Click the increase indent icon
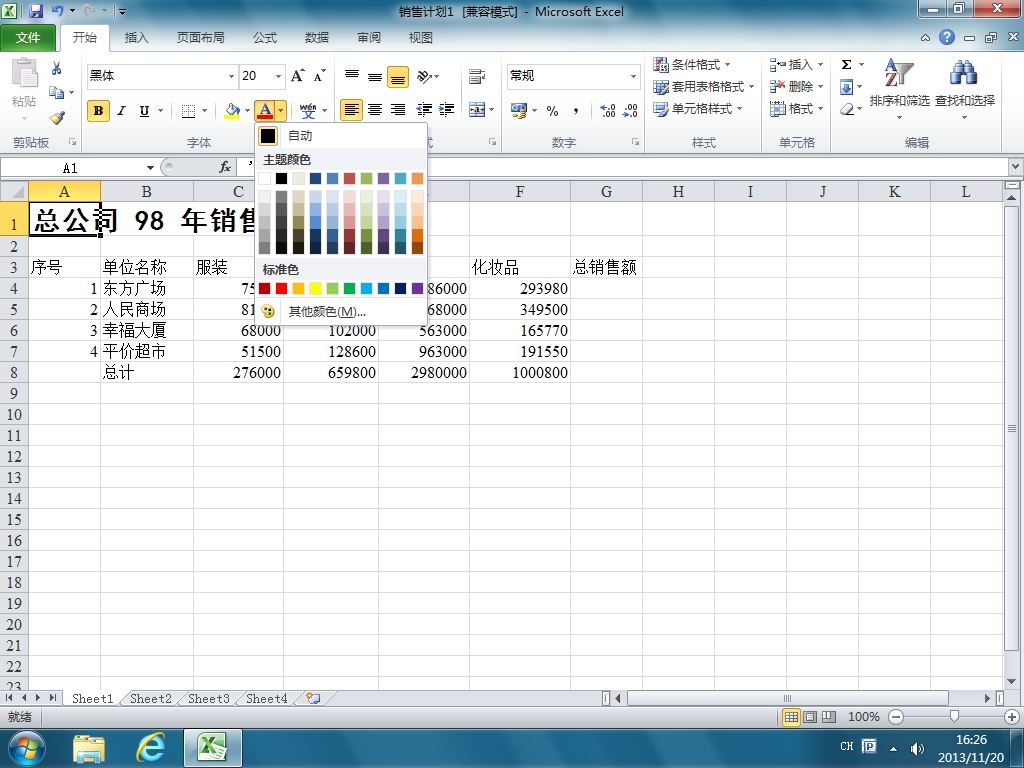The image size is (1024, 768). (447, 110)
